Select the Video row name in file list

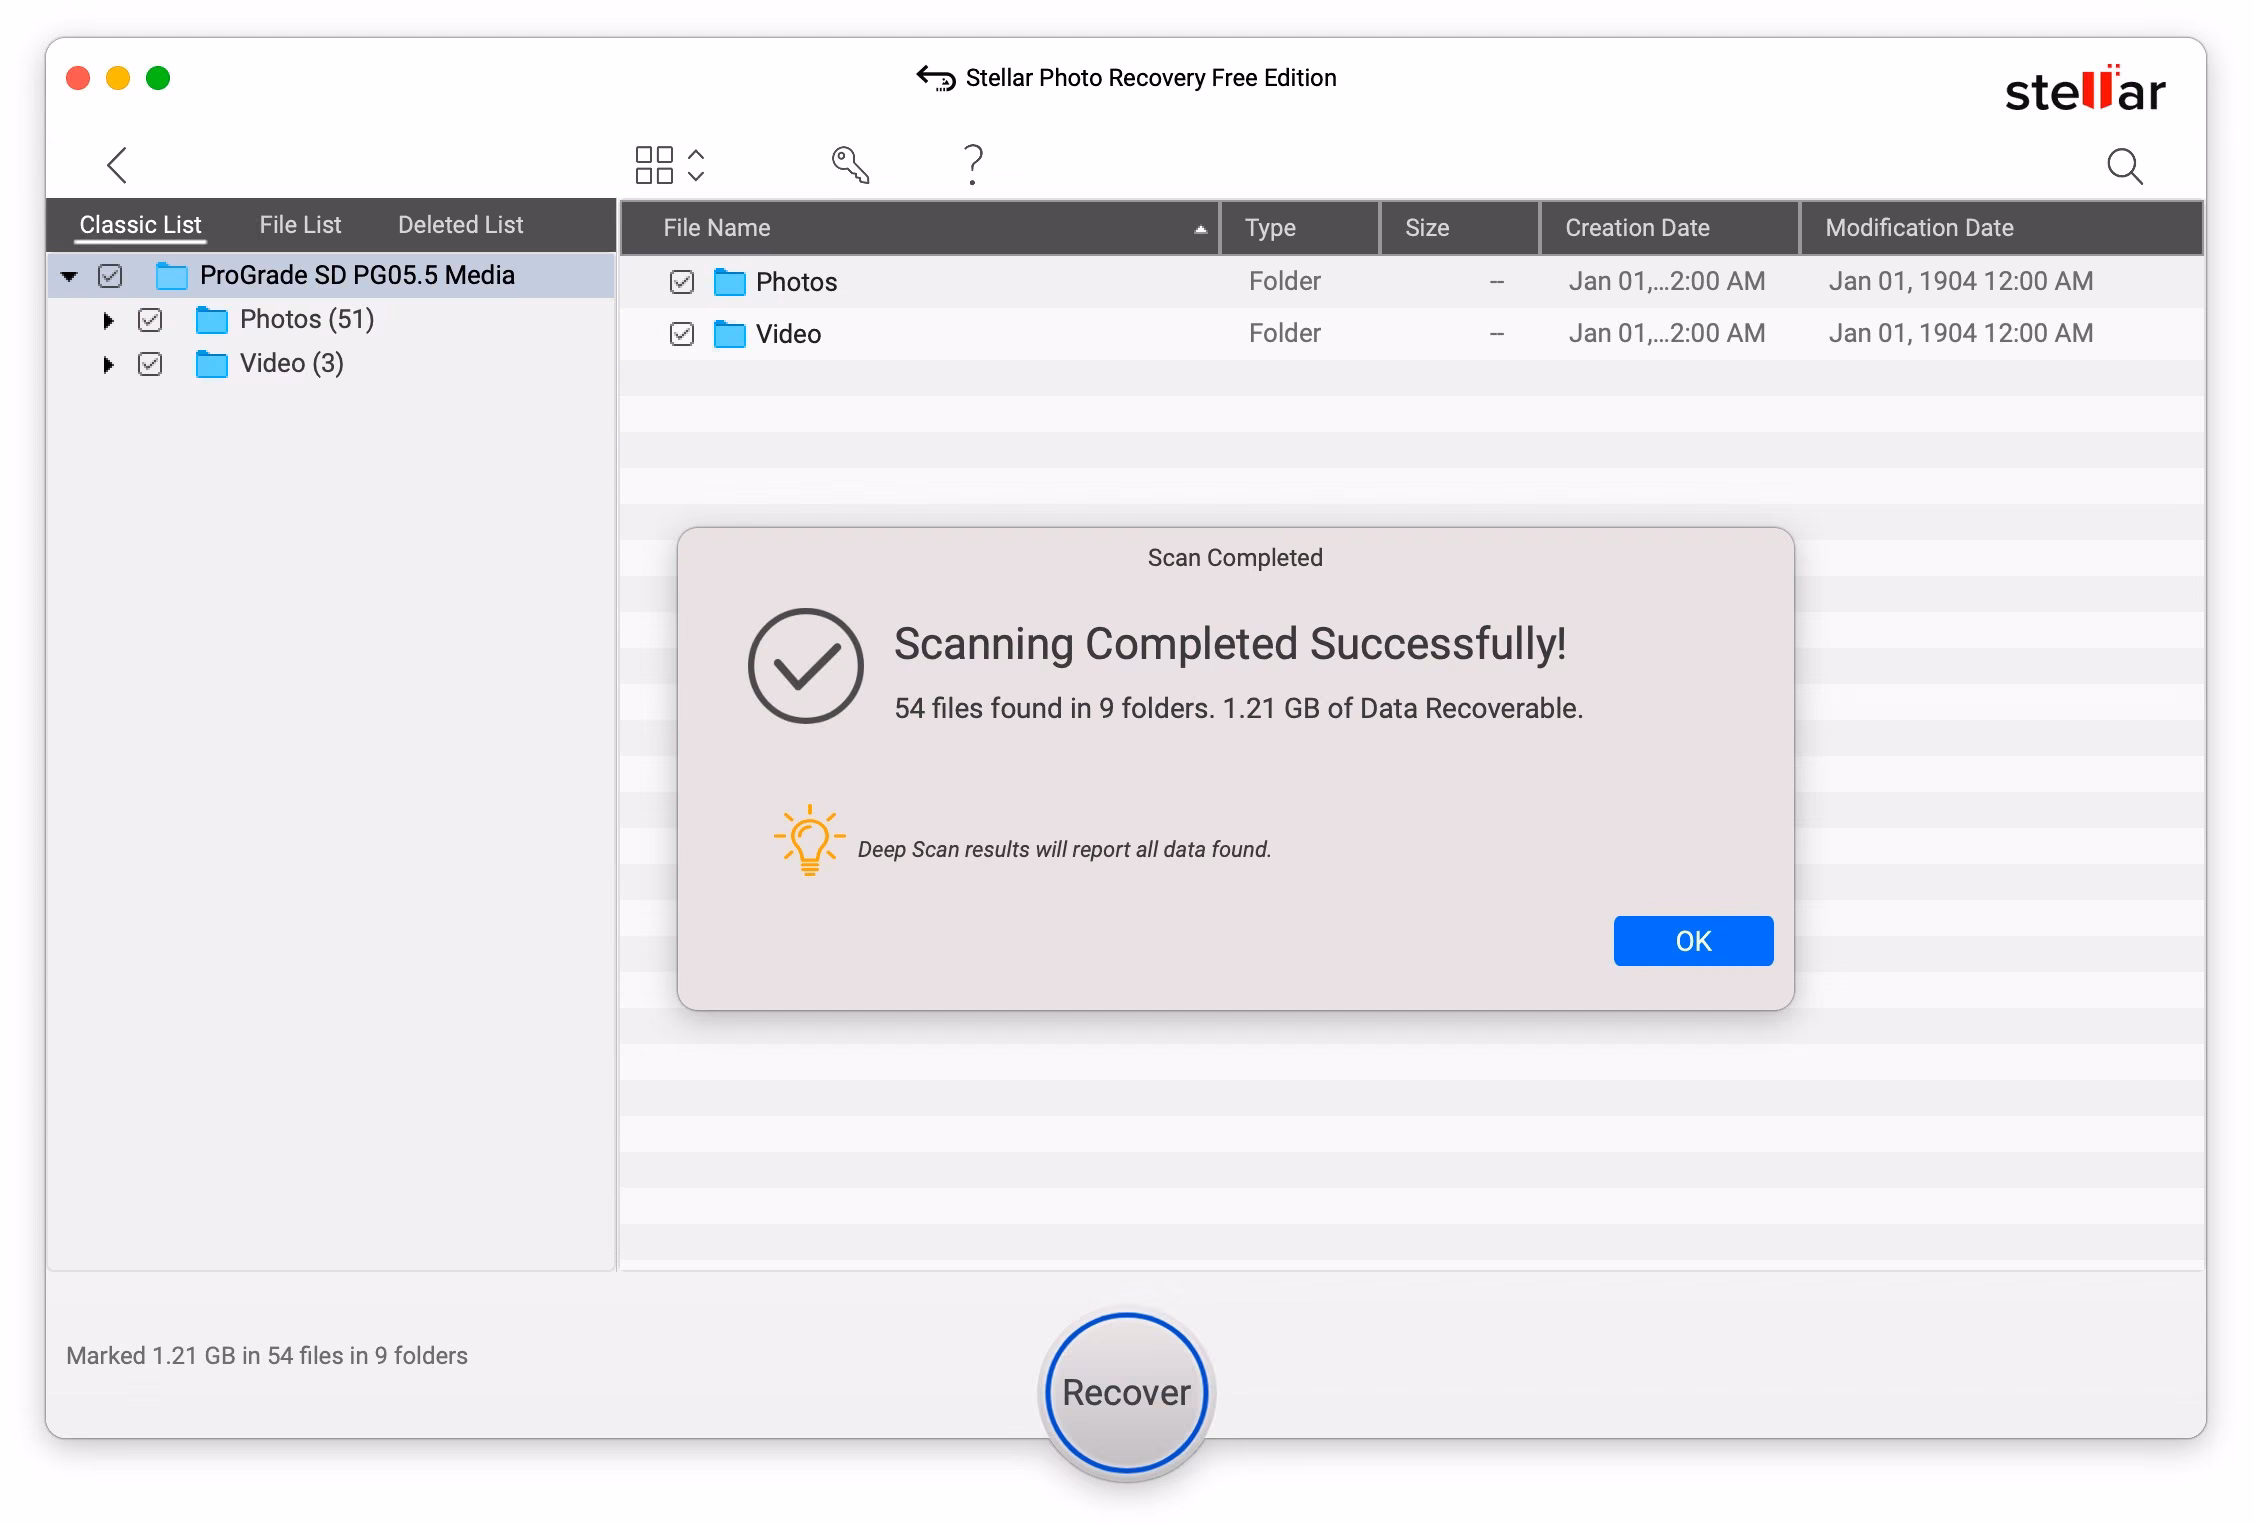(788, 334)
